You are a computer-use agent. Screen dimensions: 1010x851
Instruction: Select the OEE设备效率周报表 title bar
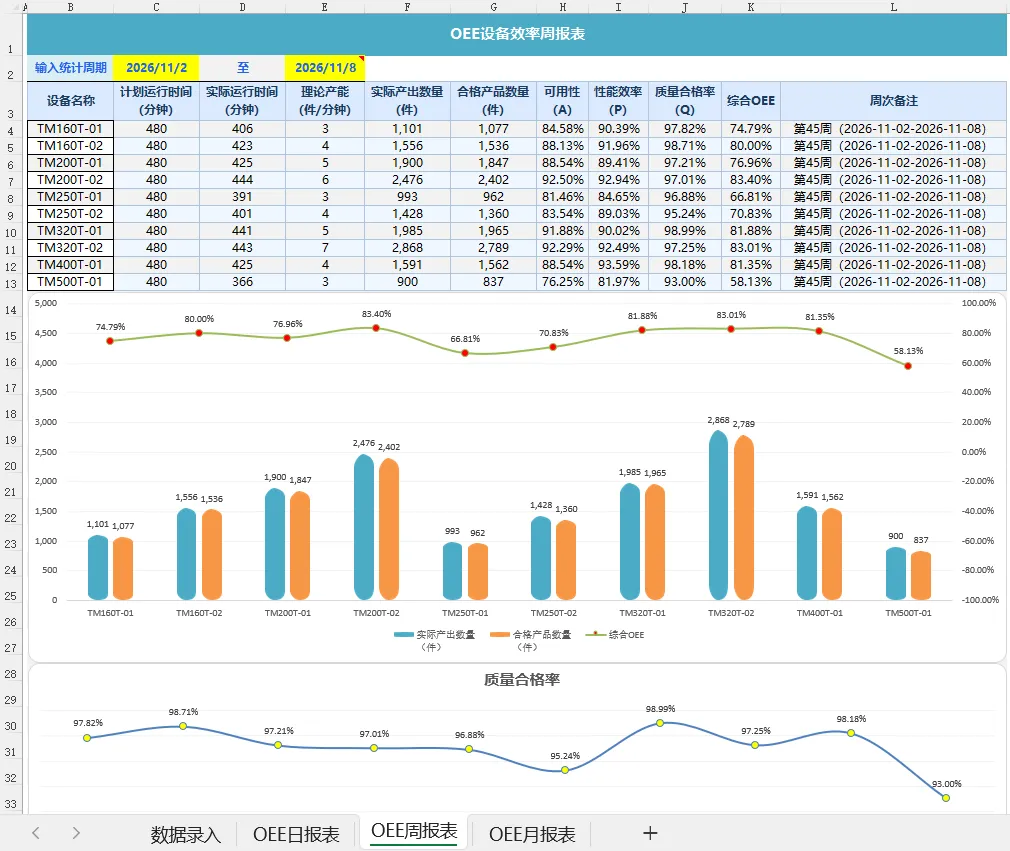(x=517, y=34)
